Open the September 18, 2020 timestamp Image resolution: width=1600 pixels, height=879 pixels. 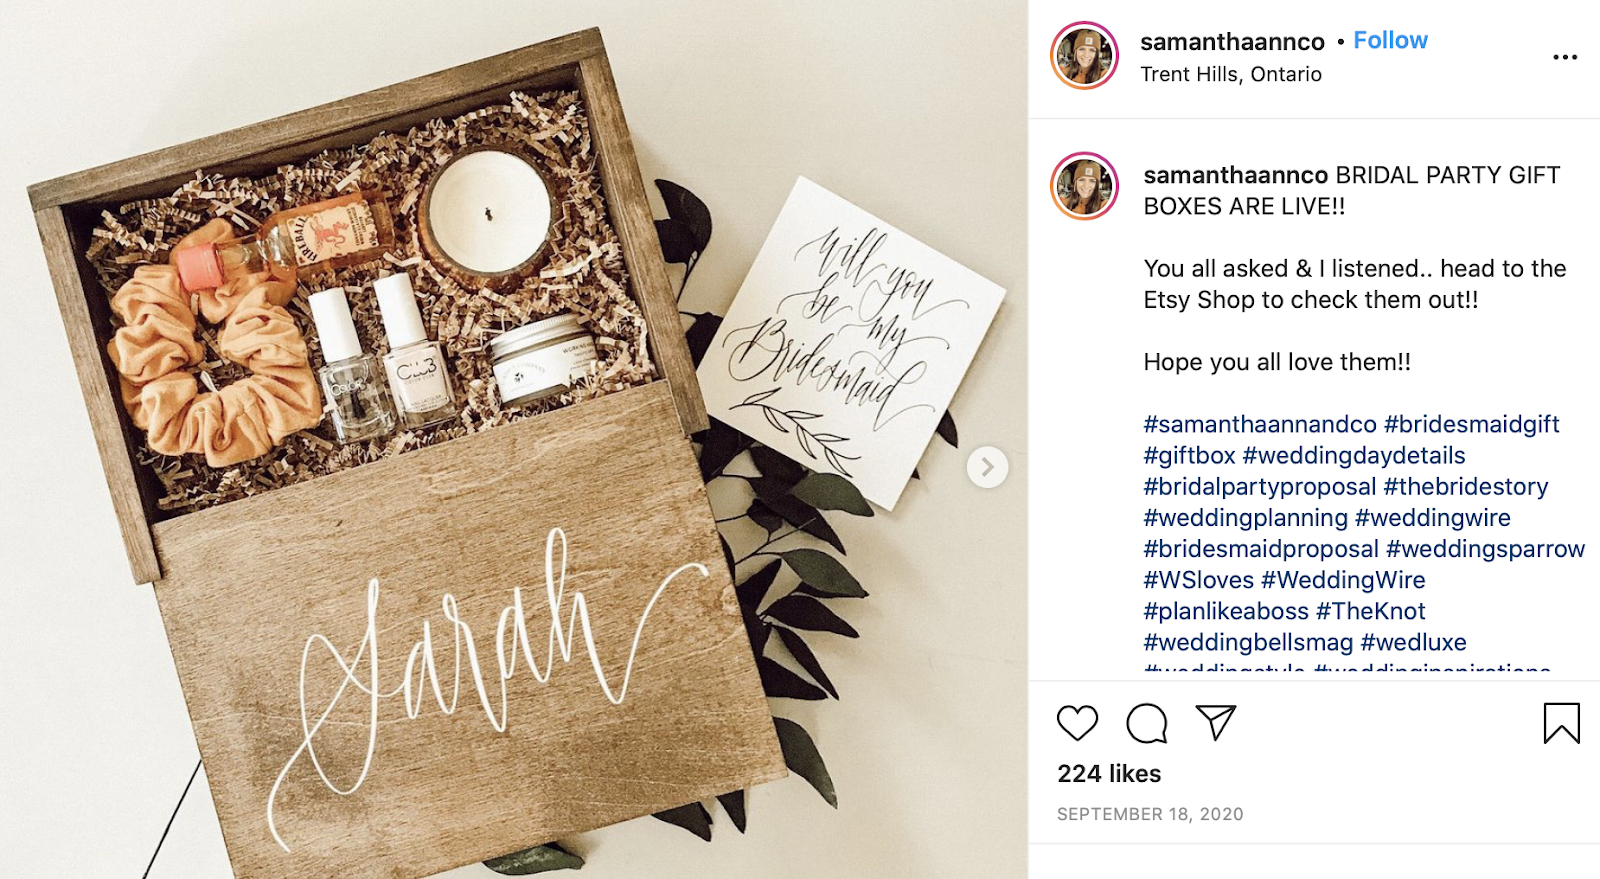pyautogui.click(x=1150, y=814)
